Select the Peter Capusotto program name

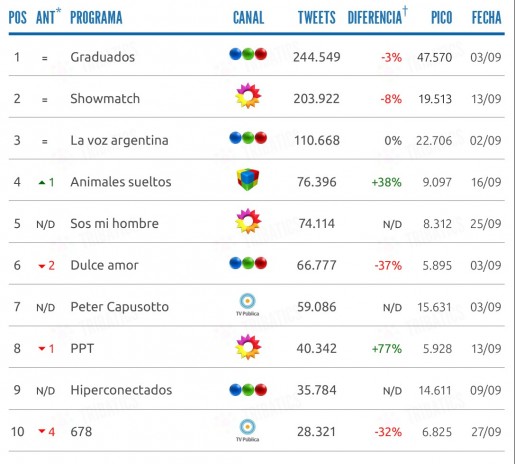pyautogui.click(x=120, y=307)
